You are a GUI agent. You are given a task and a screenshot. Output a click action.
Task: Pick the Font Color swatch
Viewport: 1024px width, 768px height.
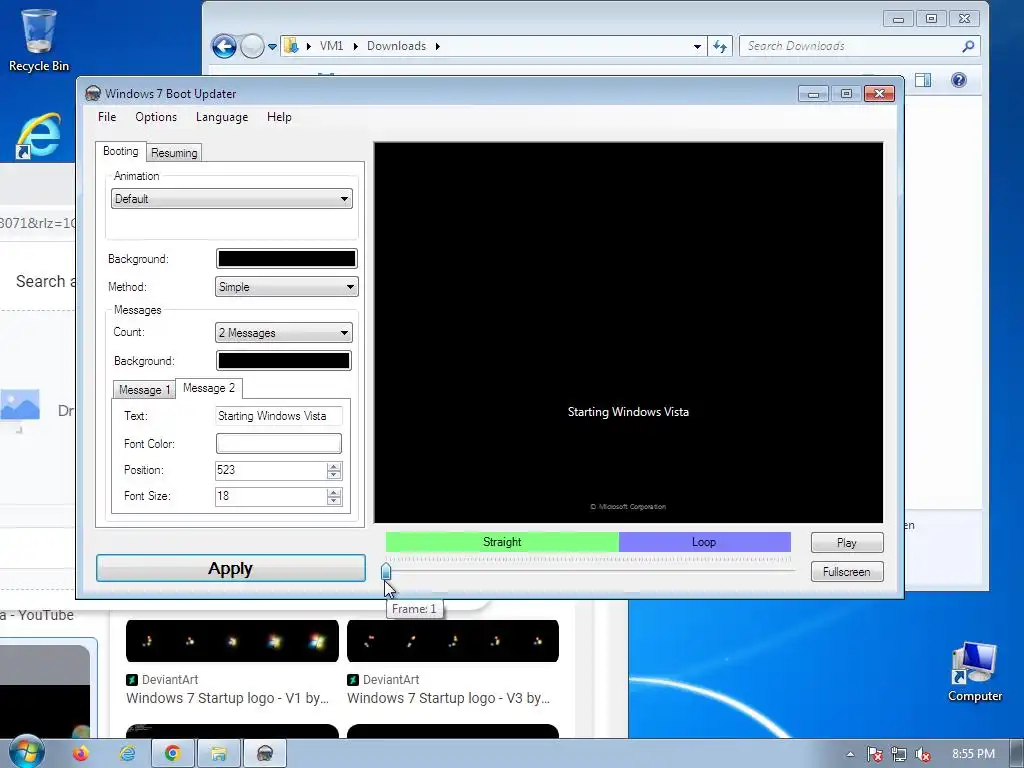pos(279,443)
